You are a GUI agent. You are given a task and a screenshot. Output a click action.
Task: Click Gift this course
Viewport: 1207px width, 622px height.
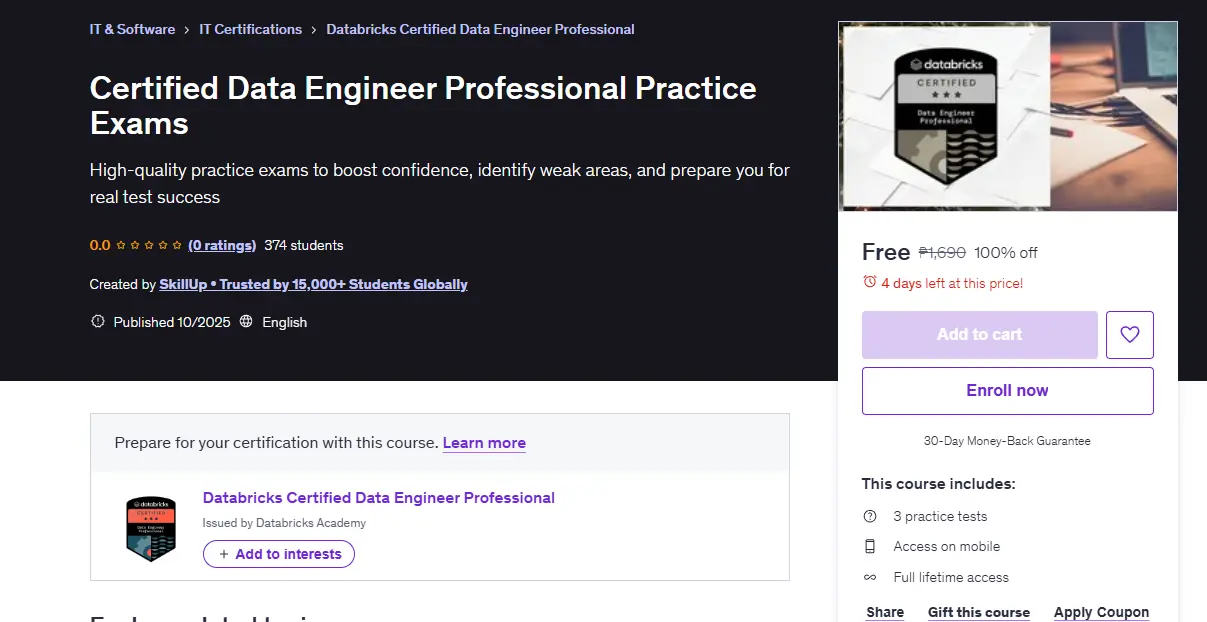pyautogui.click(x=979, y=612)
